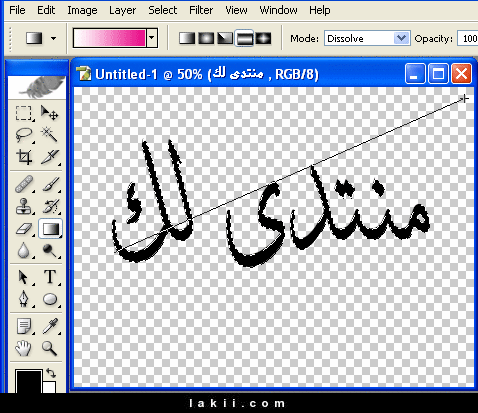Select the Eraser tool
The image size is (478, 413).
pyautogui.click(x=24, y=229)
